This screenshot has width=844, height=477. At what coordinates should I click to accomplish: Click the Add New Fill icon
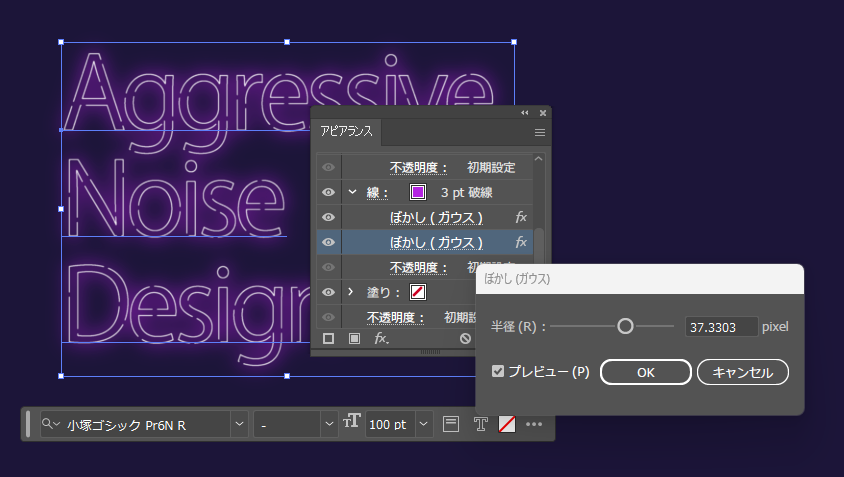354,339
